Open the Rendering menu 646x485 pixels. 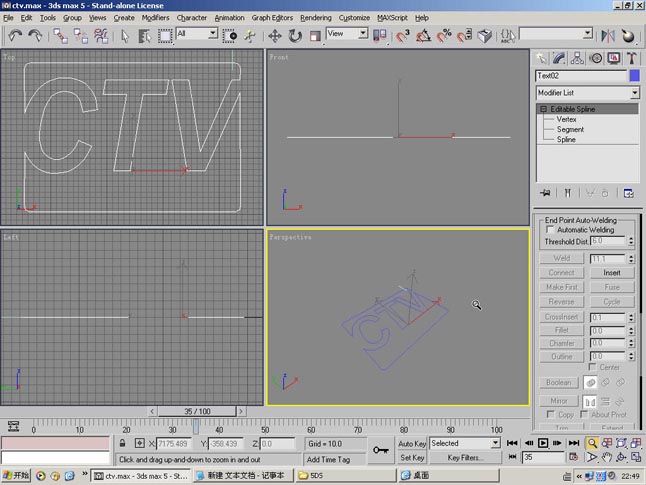tap(316, 18)
